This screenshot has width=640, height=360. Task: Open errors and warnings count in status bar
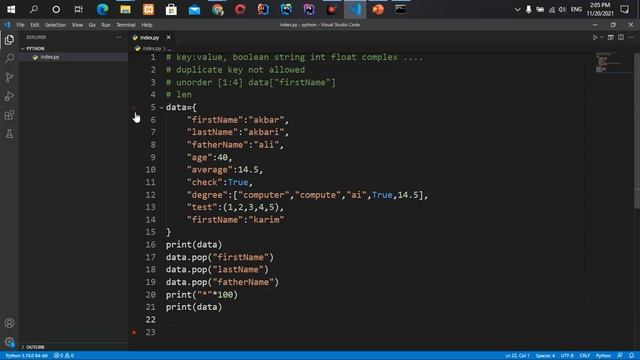click(x=64, y=356)
